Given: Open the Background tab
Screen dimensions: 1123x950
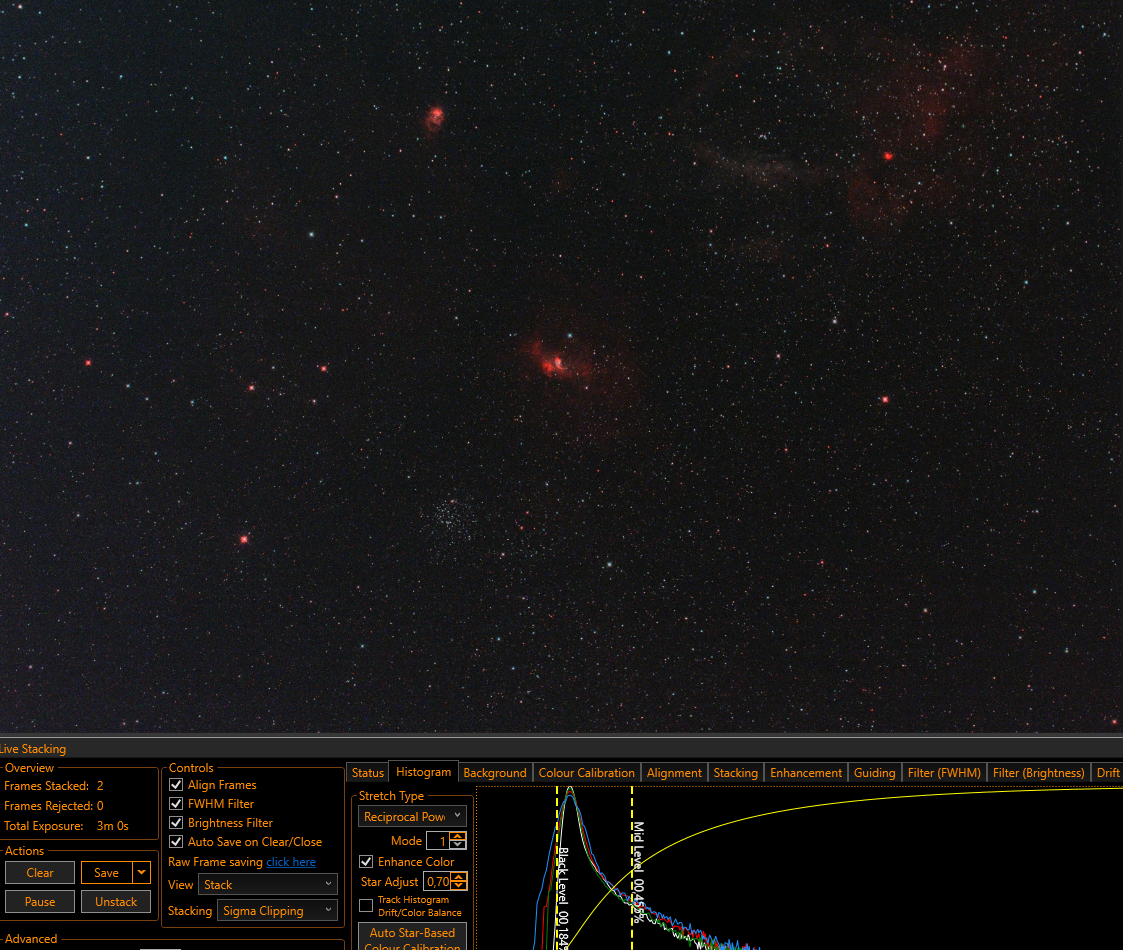Looking at the screenshot, I should pos(494,772).
